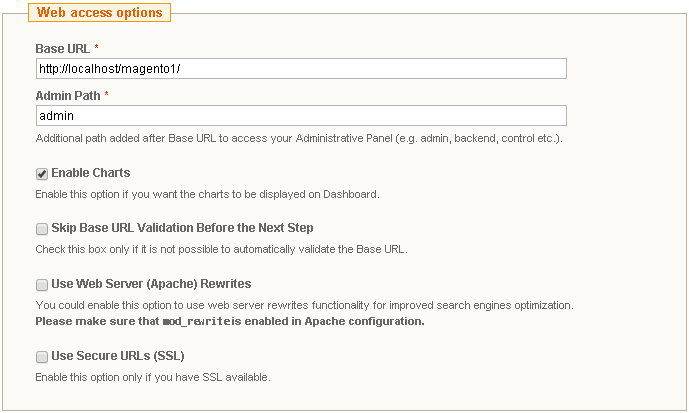This screenshot has width=689, height=413.
Task: Click the red asterisk beside Base URL
Action: pyautogui.click(x=96, y=48)
